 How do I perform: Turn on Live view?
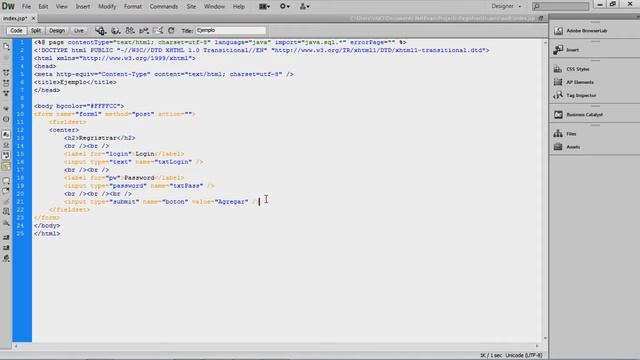[78, 31]
